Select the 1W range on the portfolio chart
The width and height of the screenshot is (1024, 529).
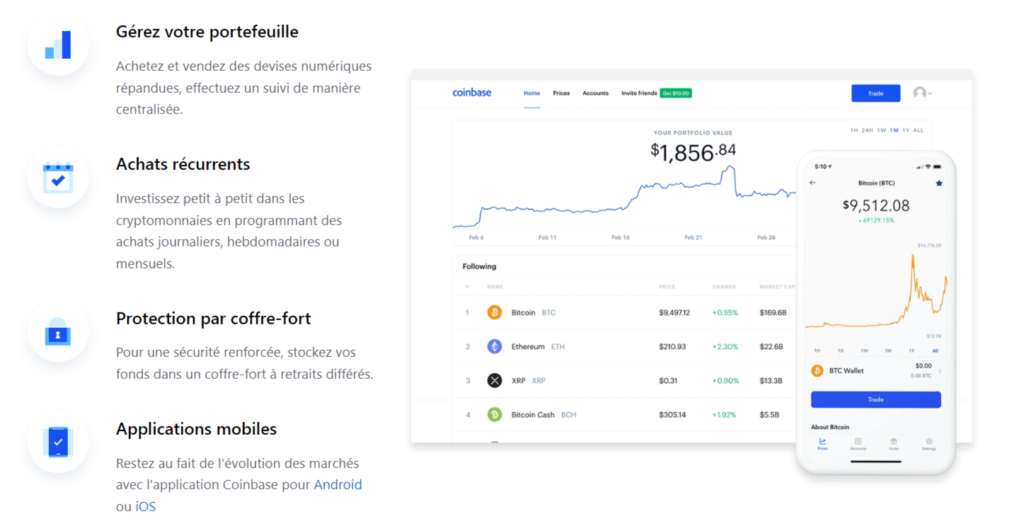click(881, 131)
